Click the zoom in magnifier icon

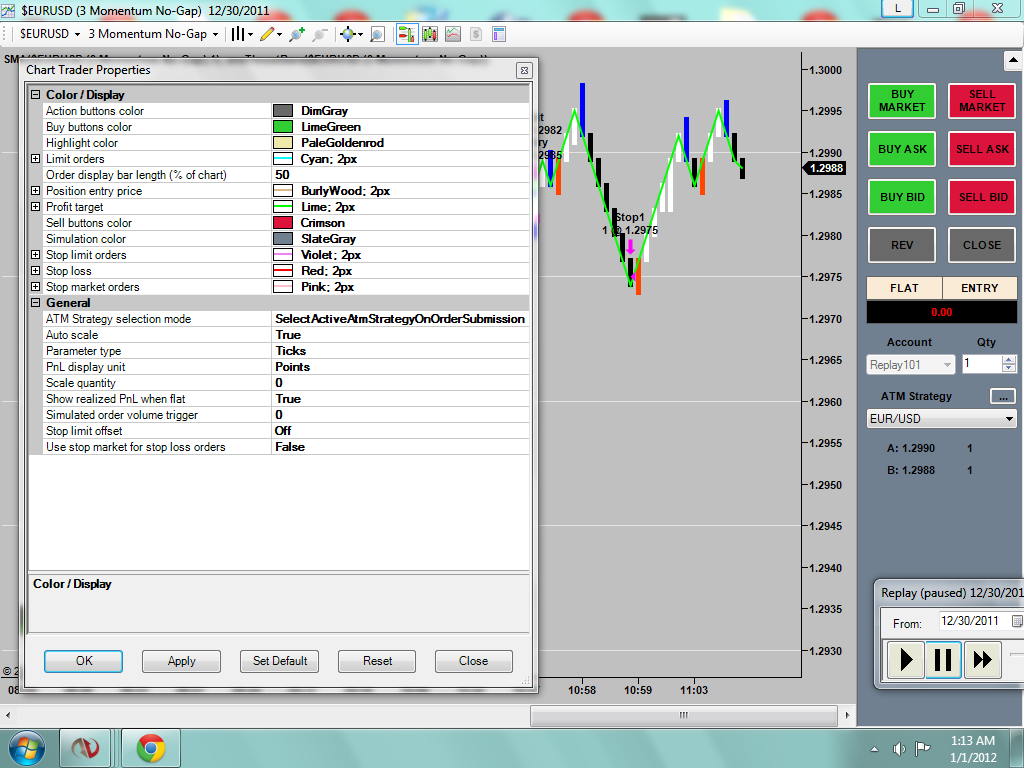(297, 34)
